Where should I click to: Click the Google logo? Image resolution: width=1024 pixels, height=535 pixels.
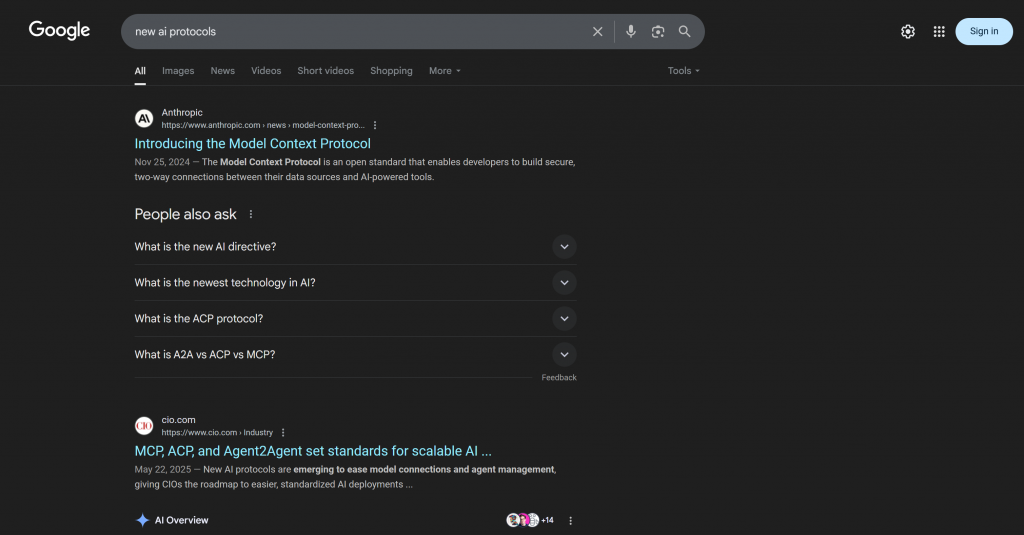[x=59, y=31]
